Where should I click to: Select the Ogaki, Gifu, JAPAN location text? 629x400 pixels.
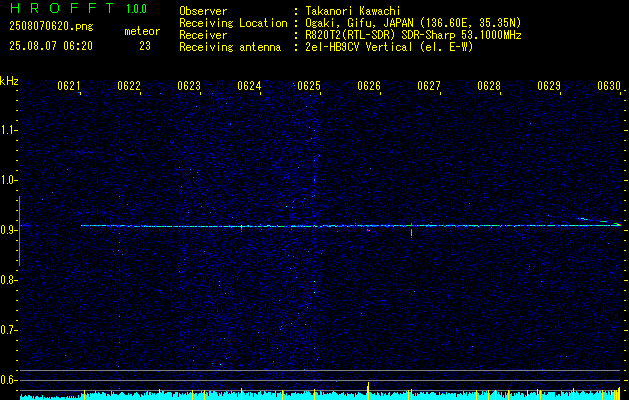(413, 23)
